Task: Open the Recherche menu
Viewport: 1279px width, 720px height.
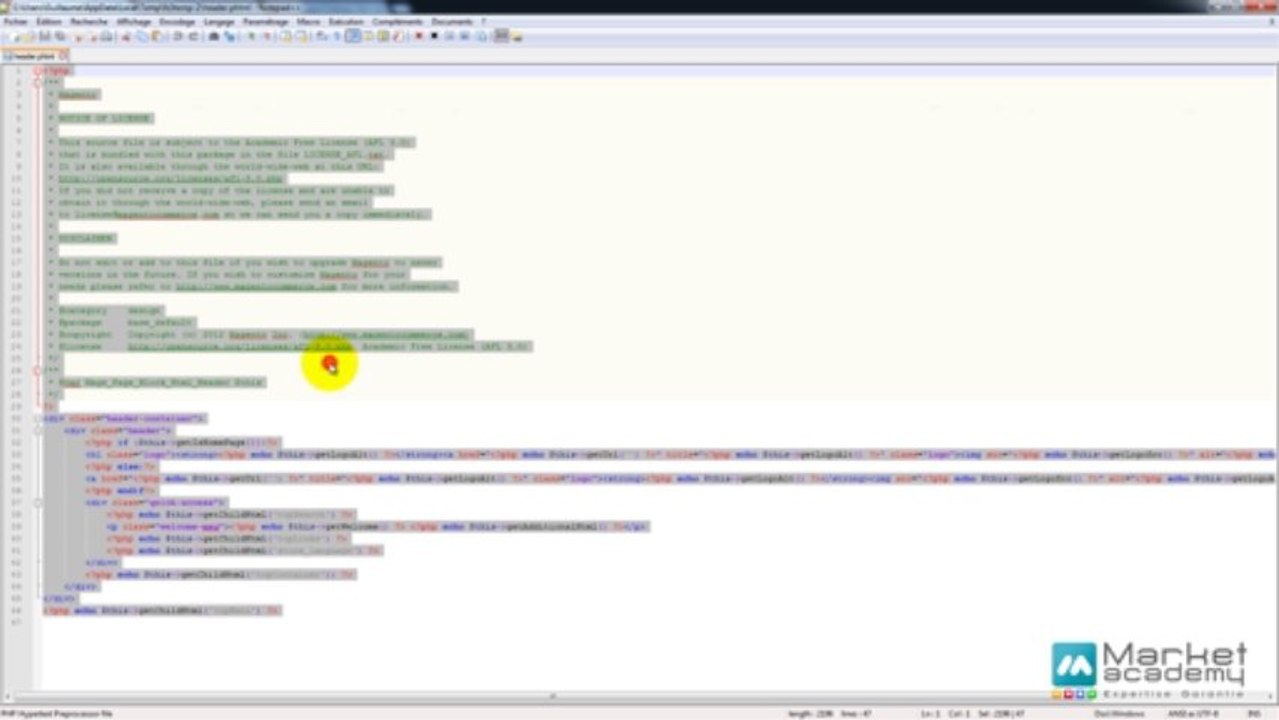Action: 89,21
